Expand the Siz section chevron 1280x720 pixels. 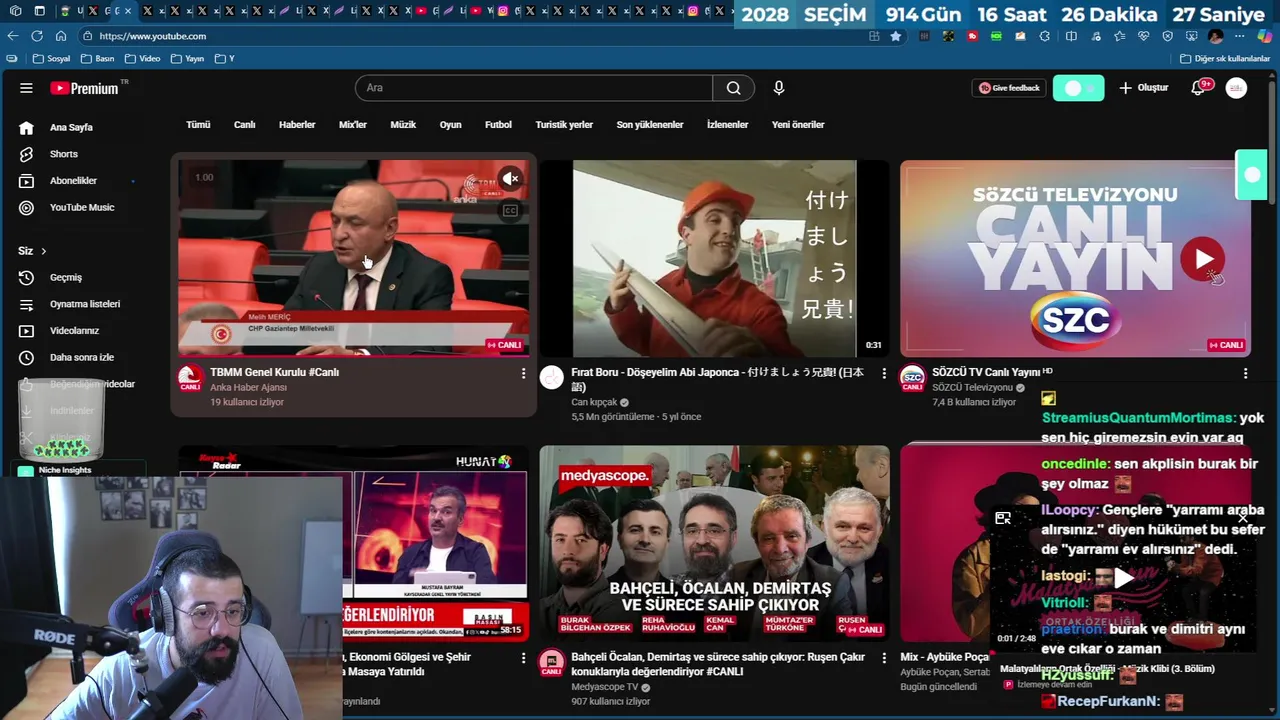[43, 251]
